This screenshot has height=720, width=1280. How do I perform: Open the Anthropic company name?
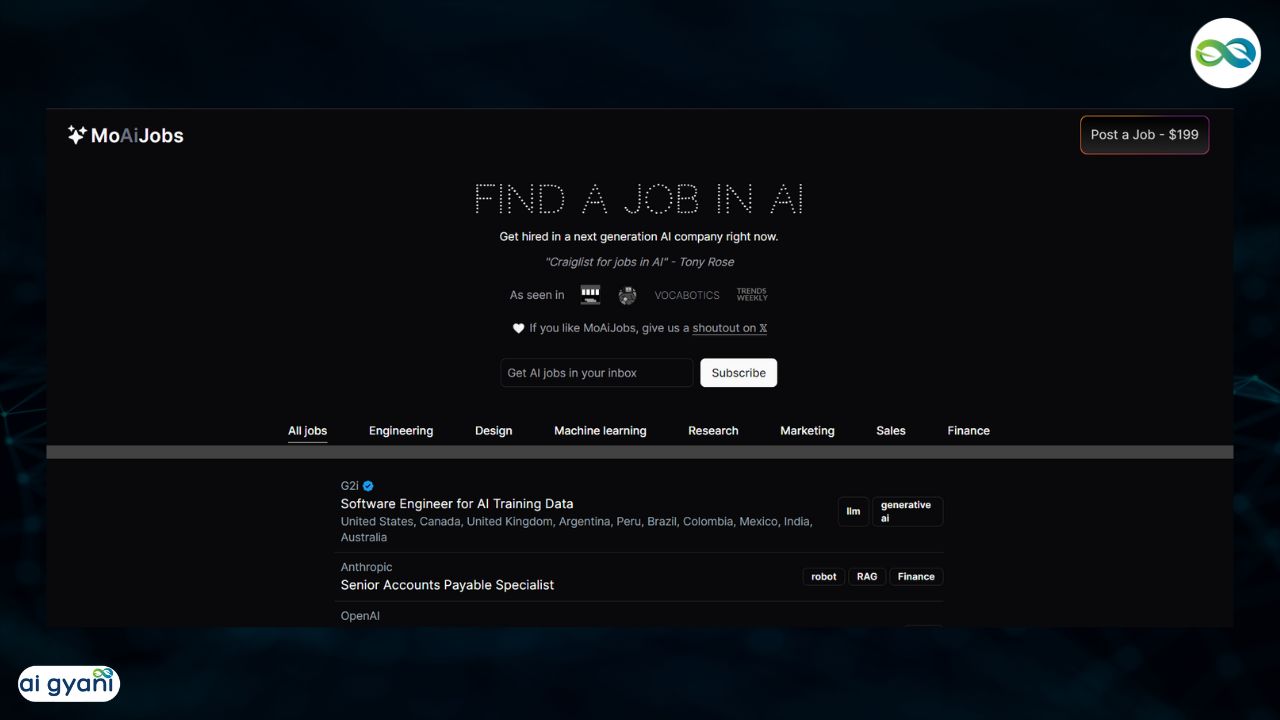click(x=366, y=567)
